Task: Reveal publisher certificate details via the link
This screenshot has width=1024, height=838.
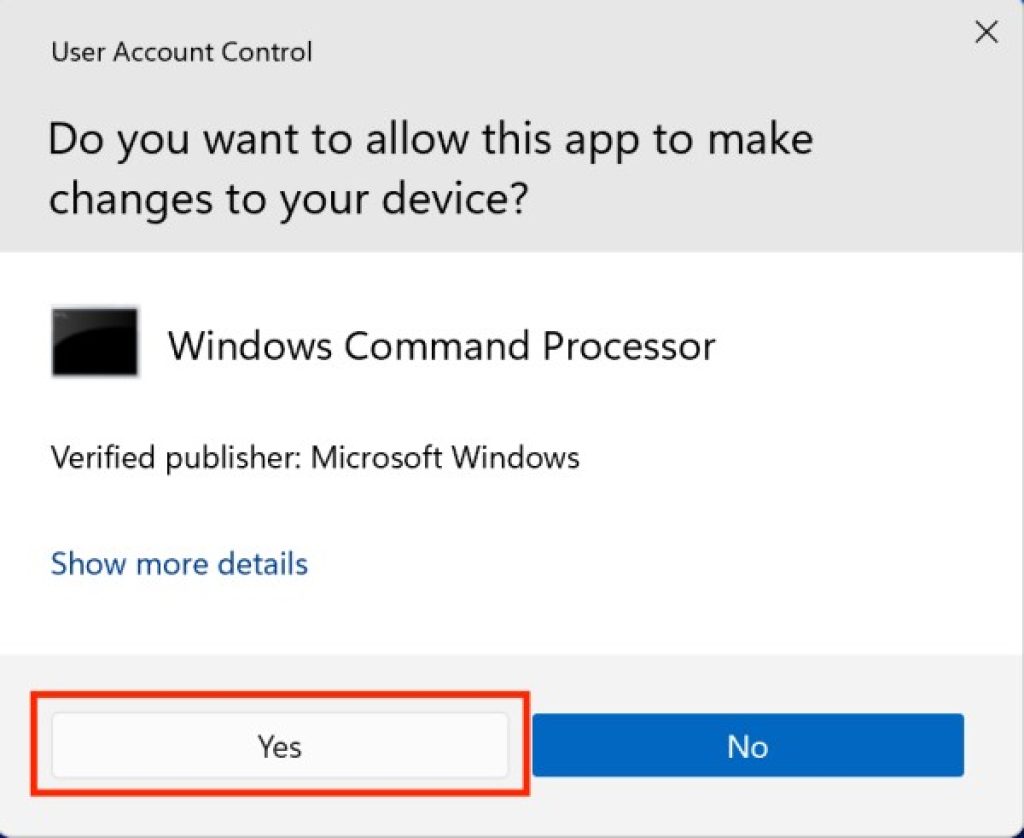Action: click(179, 564)
